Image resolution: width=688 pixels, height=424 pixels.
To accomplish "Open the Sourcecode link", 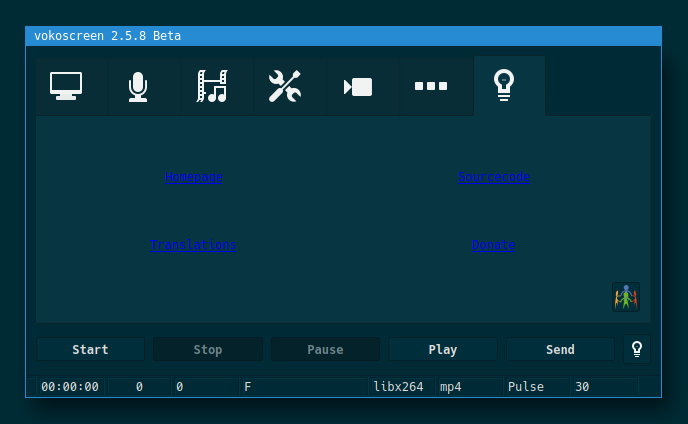I will tap(494, 177).
